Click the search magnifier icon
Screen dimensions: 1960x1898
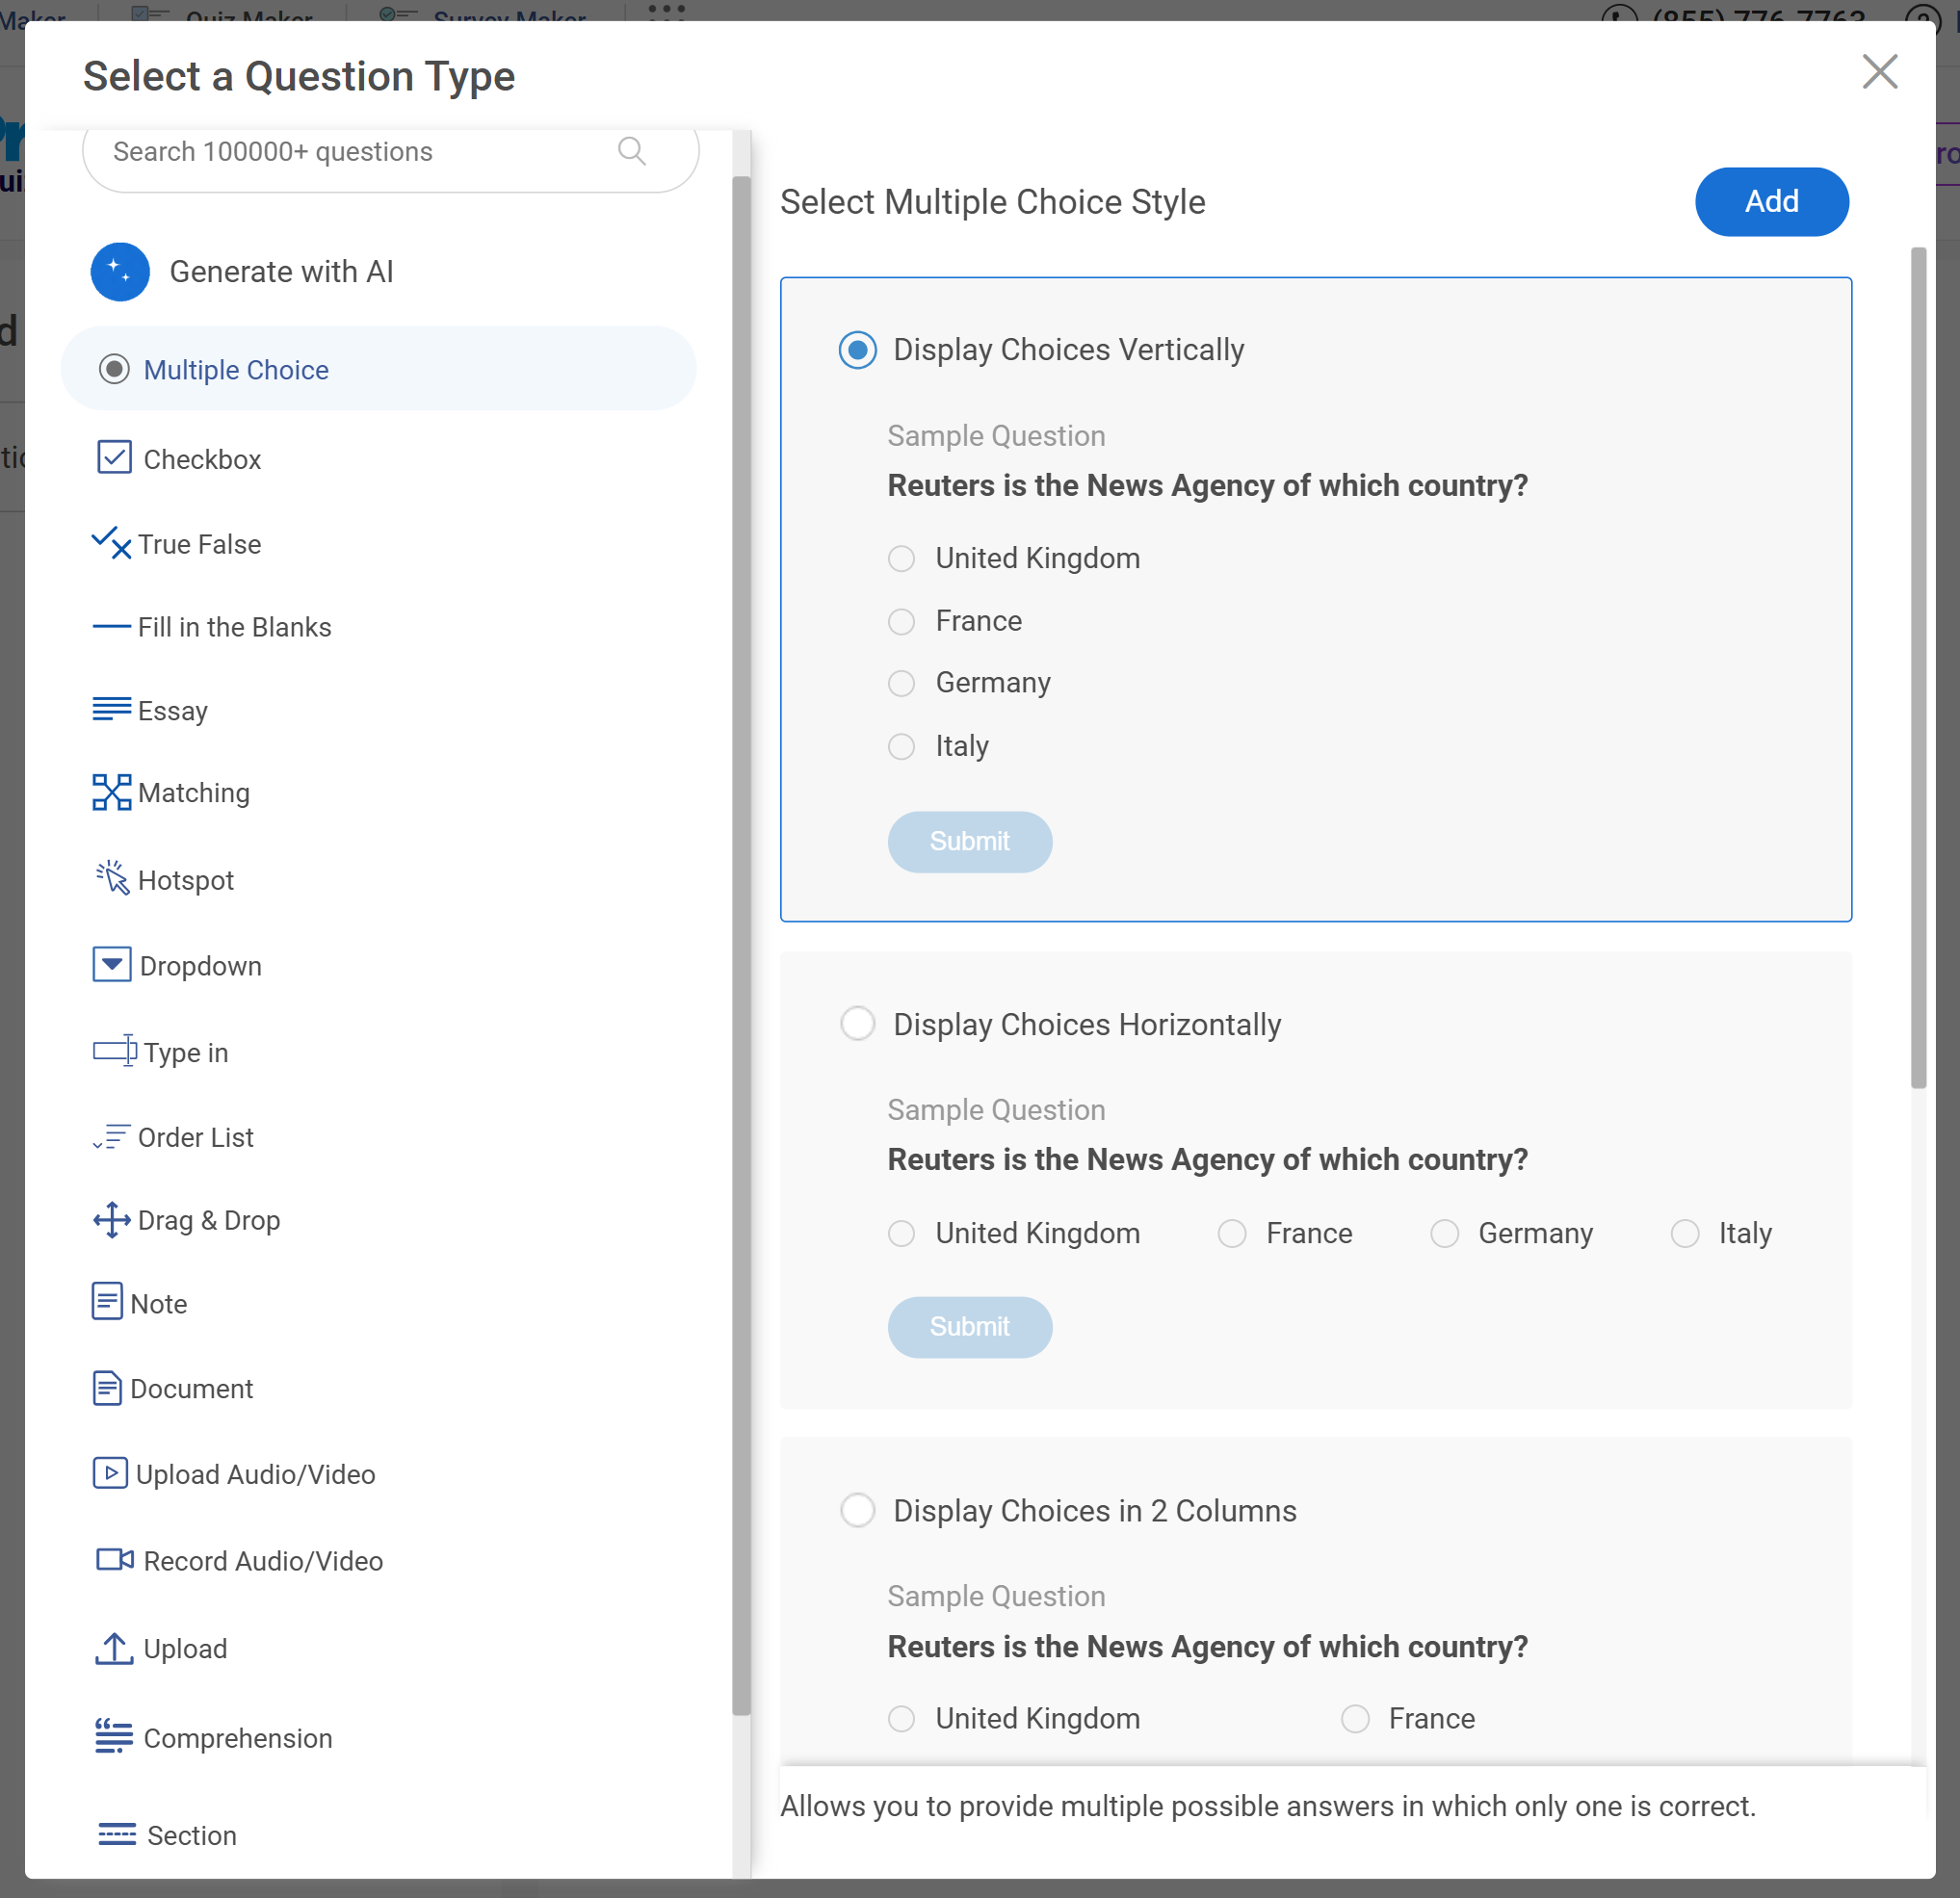tap(632, 151)
